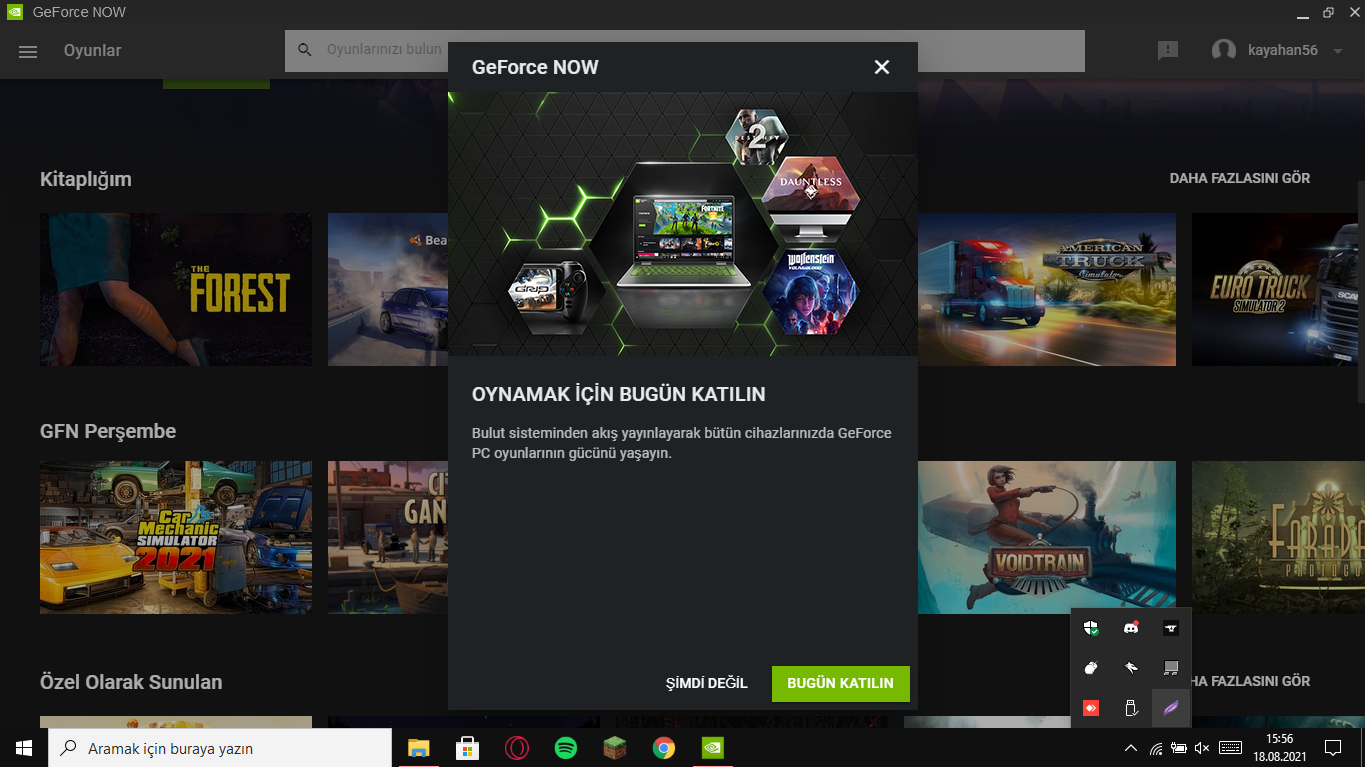Click DAHA FAZLASINI GÖR for Özel Olarak Sunulan
This screenshot has height=767, width=1365.
tap(1250, 681)
